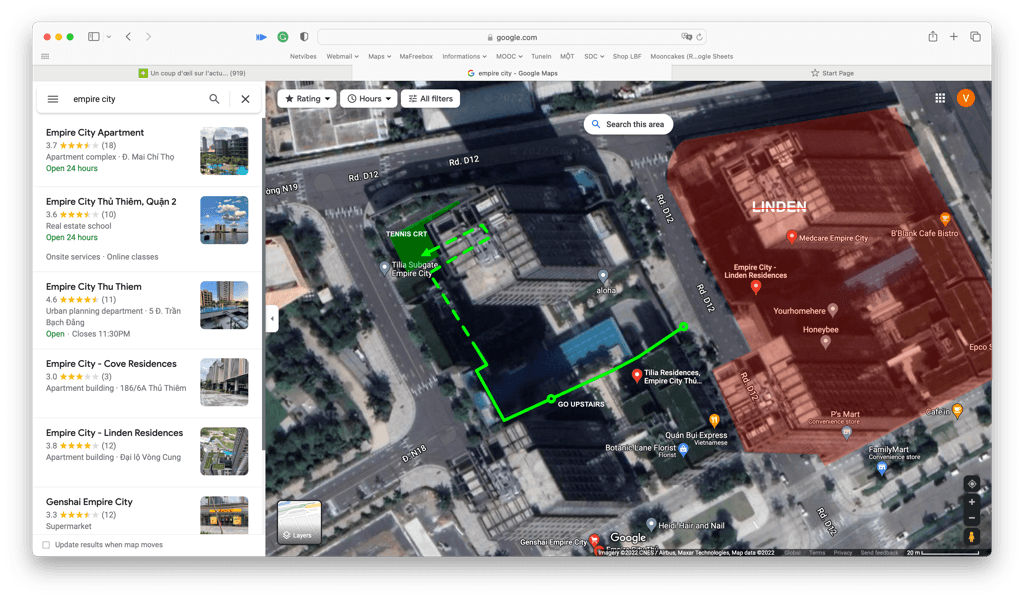The image size is (1024, 599).
Task: Open the Safari share menu
Action: pos(933,37)
